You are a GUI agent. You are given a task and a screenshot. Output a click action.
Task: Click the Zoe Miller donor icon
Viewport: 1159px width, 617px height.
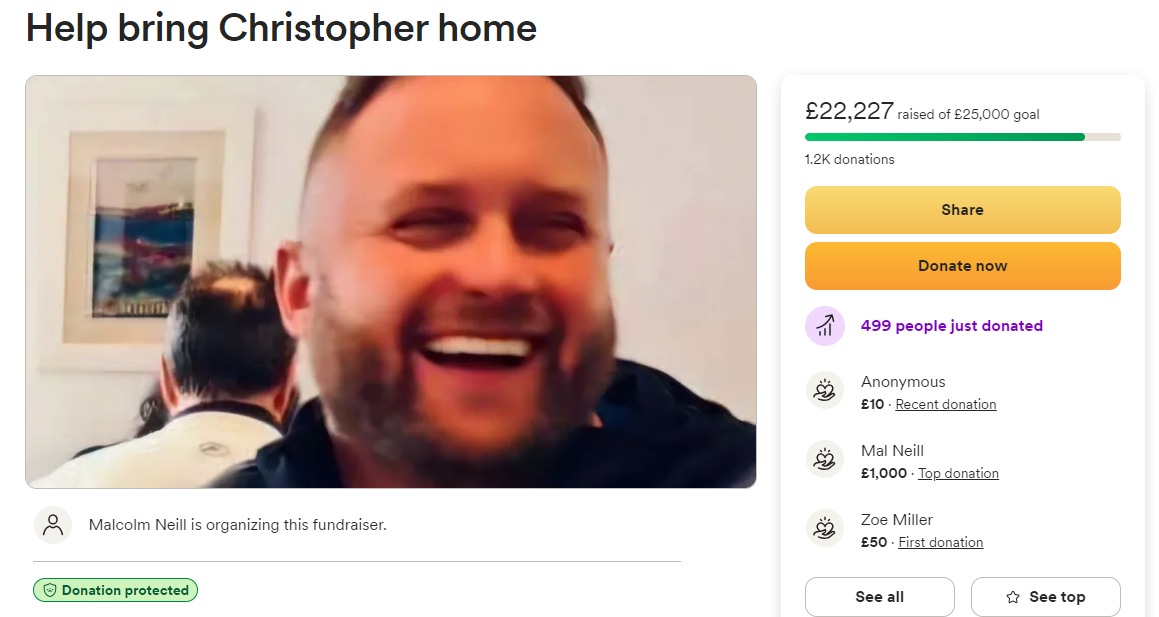[x=825, y=528]
